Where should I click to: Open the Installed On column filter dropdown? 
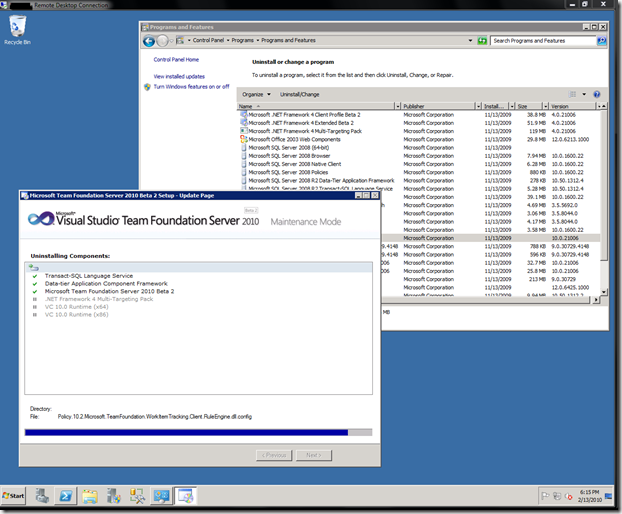coord(512,106)
